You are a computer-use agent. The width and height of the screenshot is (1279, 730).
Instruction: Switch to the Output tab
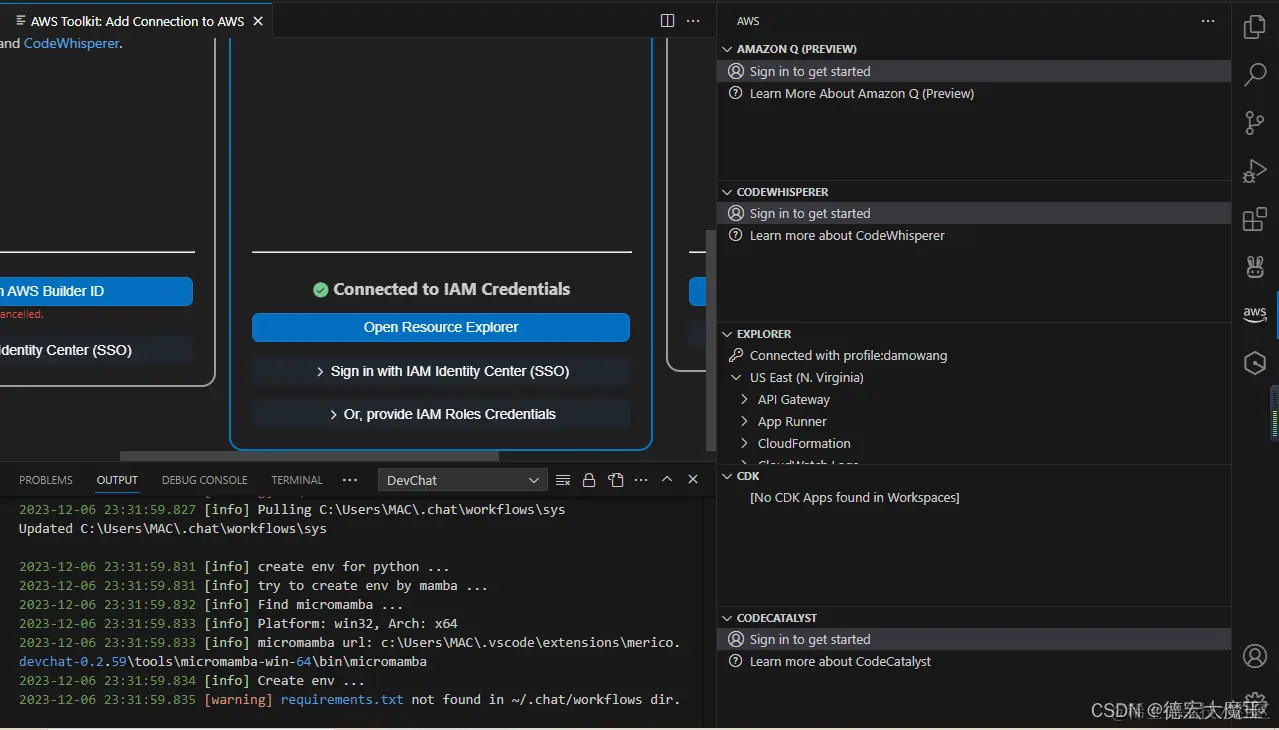[117, 480]
